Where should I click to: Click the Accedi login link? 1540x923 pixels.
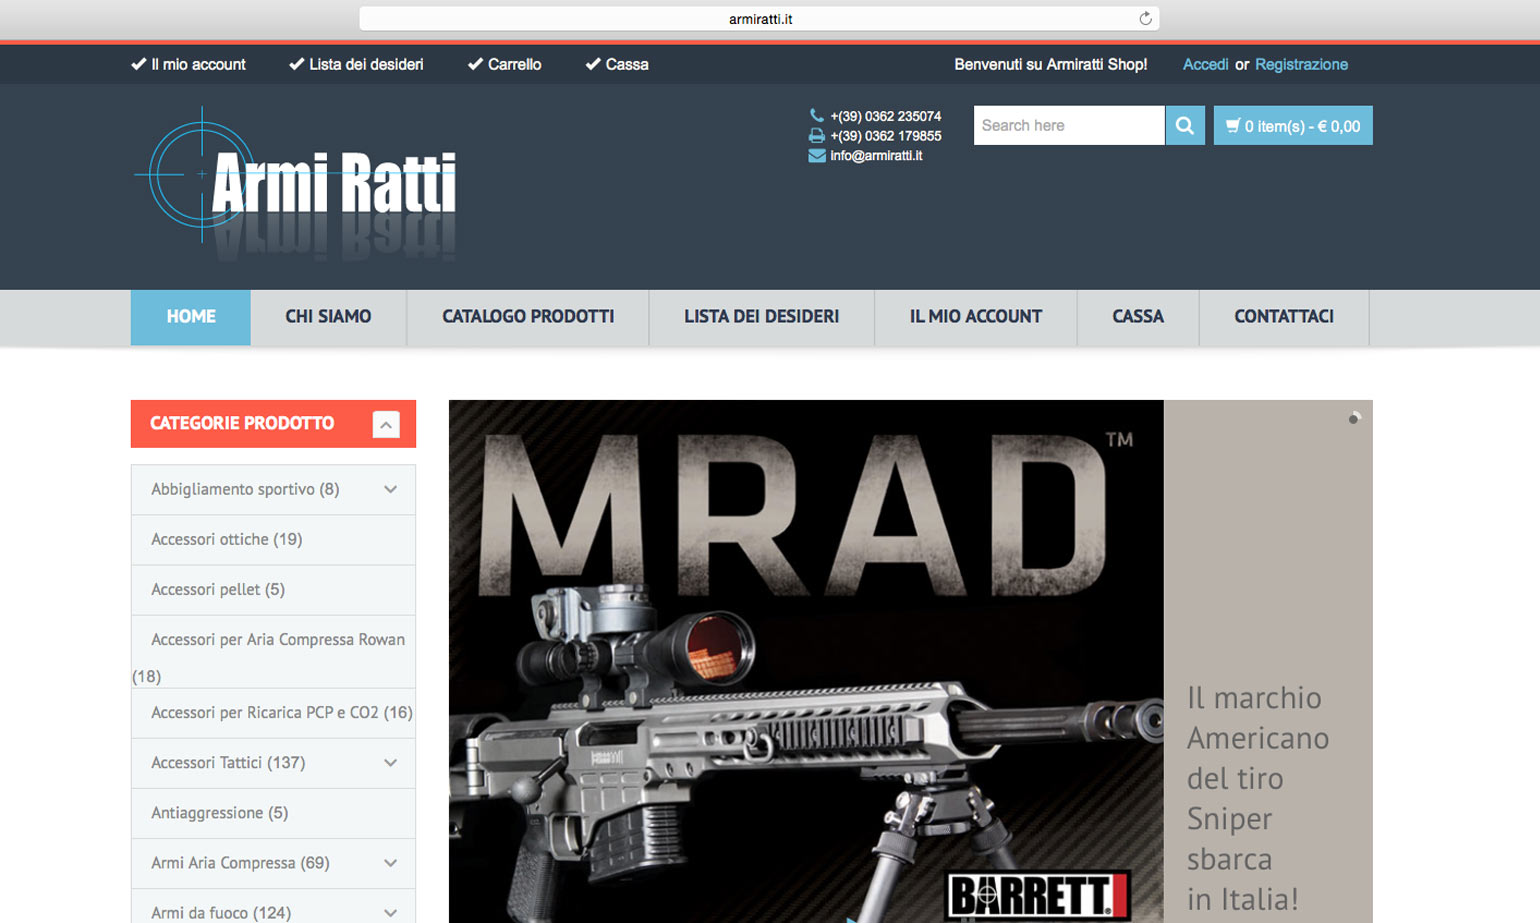tap(1205, 65)
